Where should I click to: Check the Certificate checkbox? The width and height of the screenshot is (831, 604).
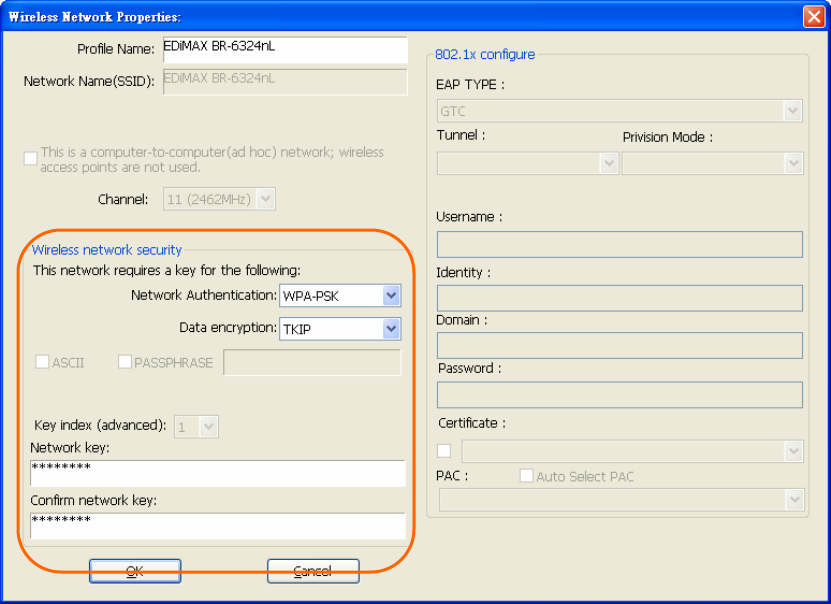[444, 451]
